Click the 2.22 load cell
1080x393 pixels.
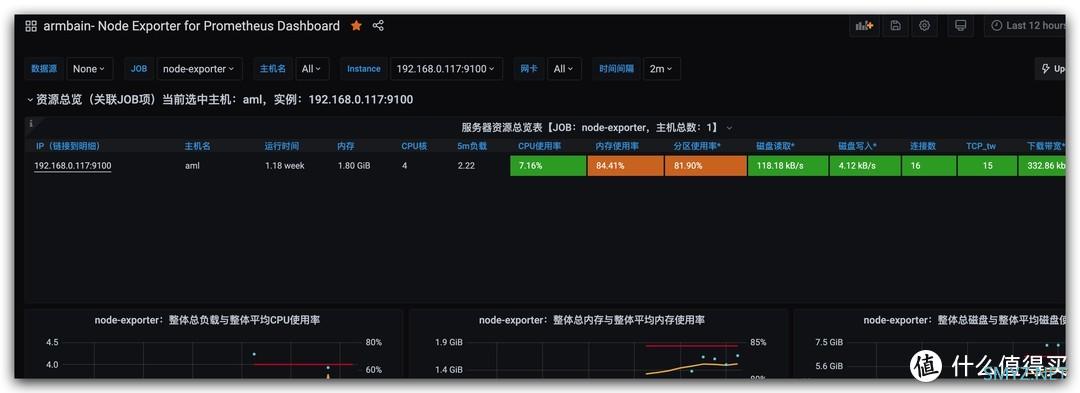(x=466, y=166)
